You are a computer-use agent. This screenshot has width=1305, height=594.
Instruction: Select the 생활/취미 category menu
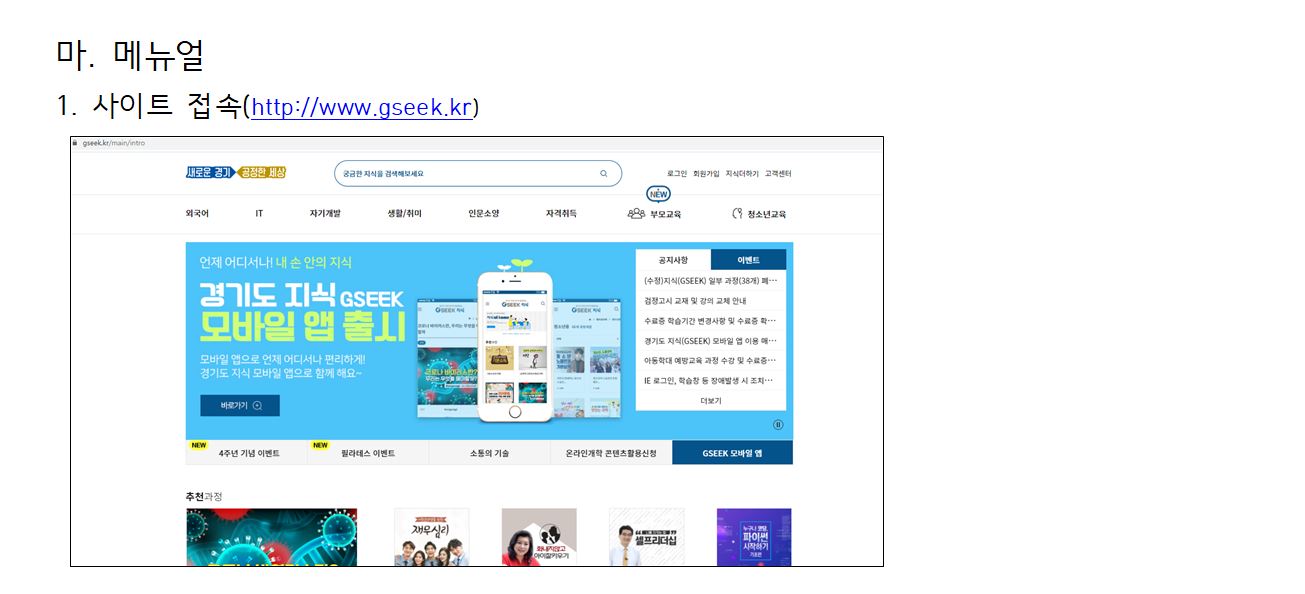point(405,214)
